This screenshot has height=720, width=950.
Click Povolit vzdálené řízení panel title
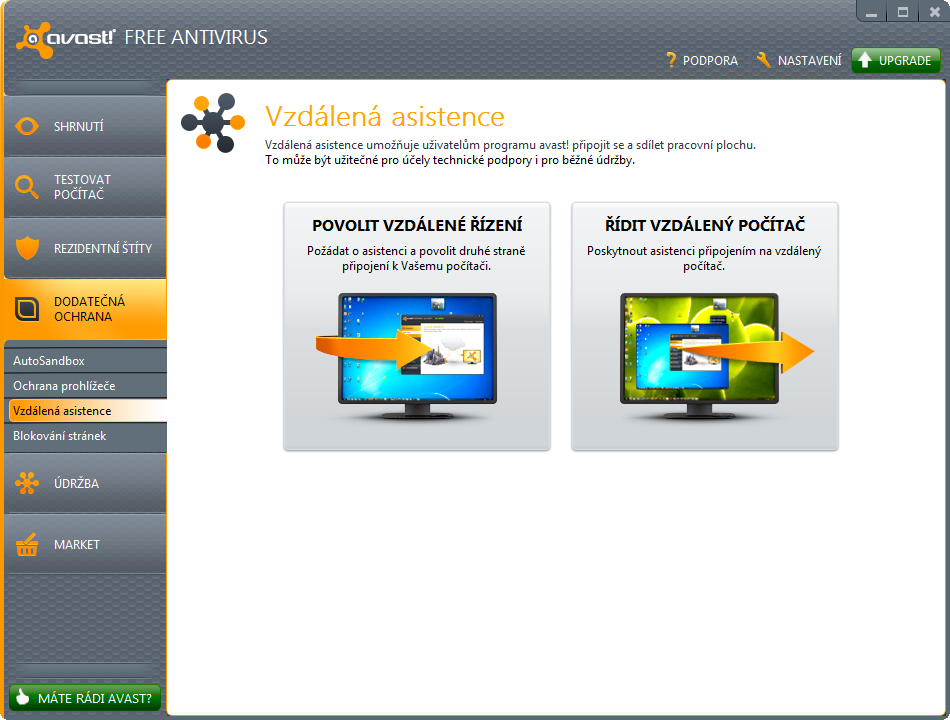pyautogui.click(x=417, y=225)
